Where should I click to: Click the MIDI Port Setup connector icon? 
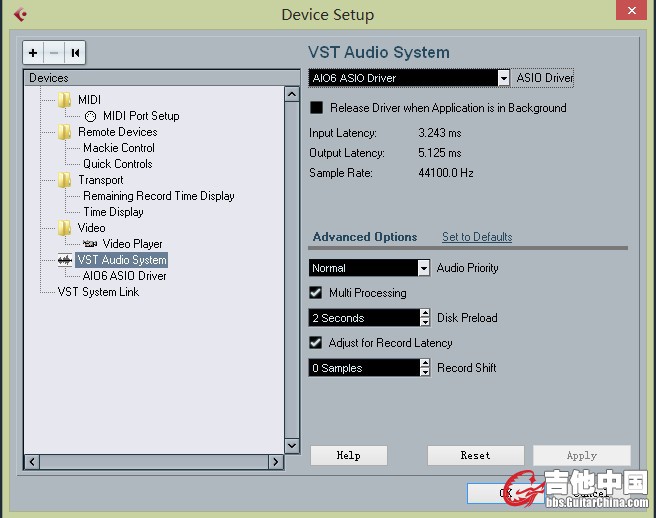pyautogui.click(x=90, y=116)
